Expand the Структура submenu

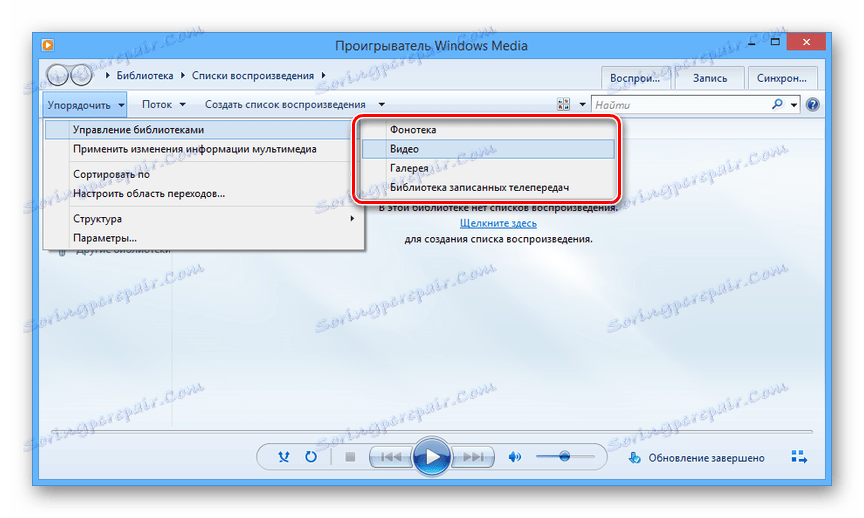203,219
